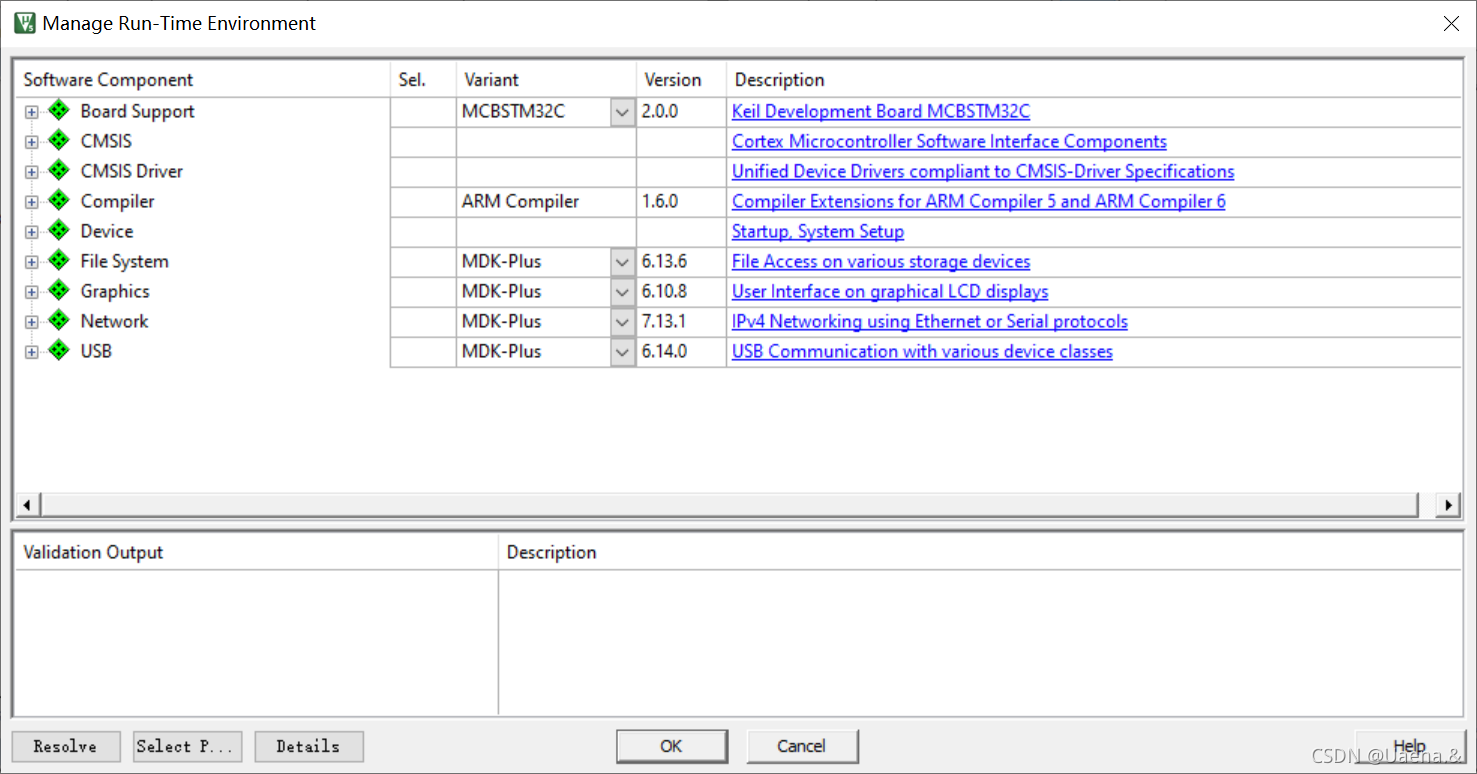
Task: Click the green diamond icon beside File System
Action: [59, 261]
